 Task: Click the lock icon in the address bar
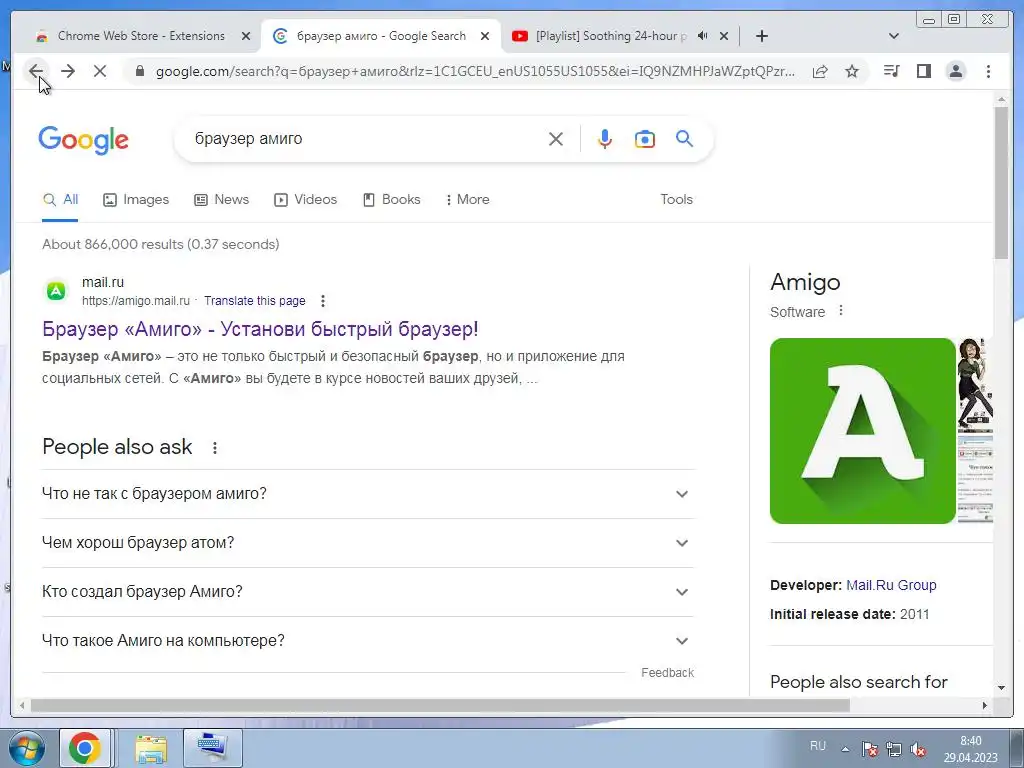click(x=139, y=71)
